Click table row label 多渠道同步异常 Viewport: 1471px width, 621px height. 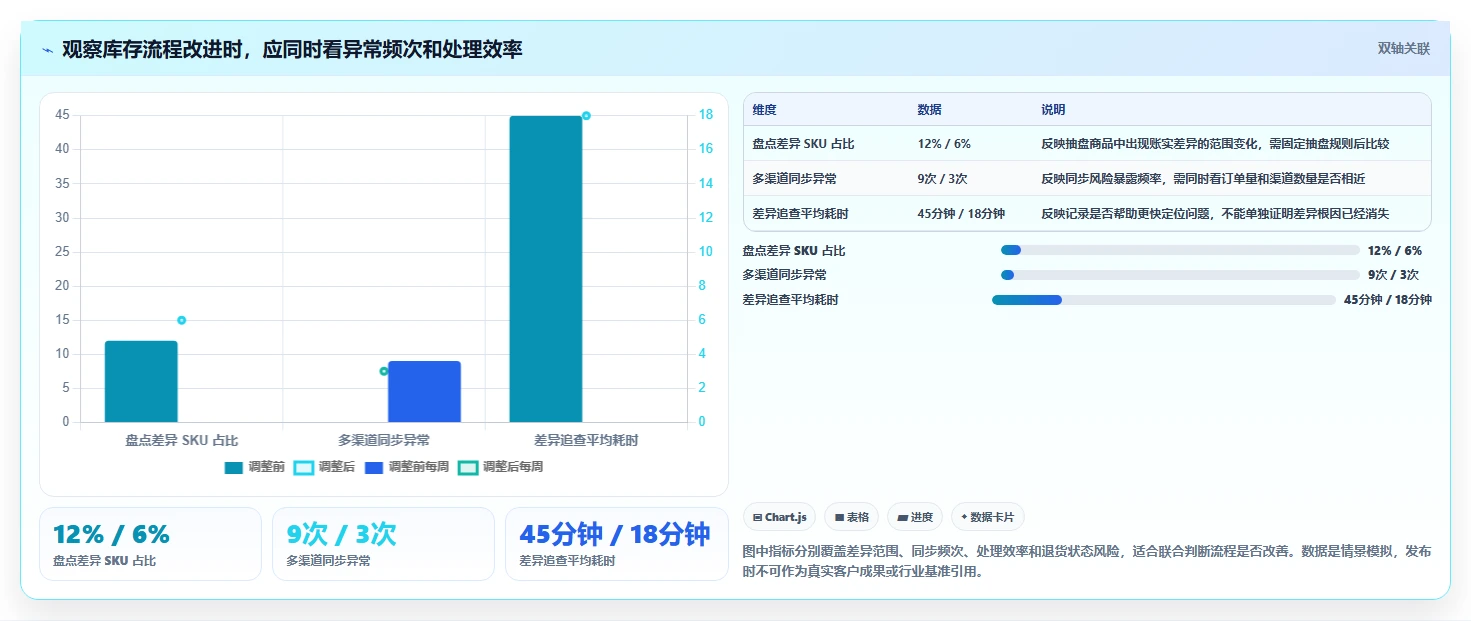pyautogui.click(x=795, y=179)
